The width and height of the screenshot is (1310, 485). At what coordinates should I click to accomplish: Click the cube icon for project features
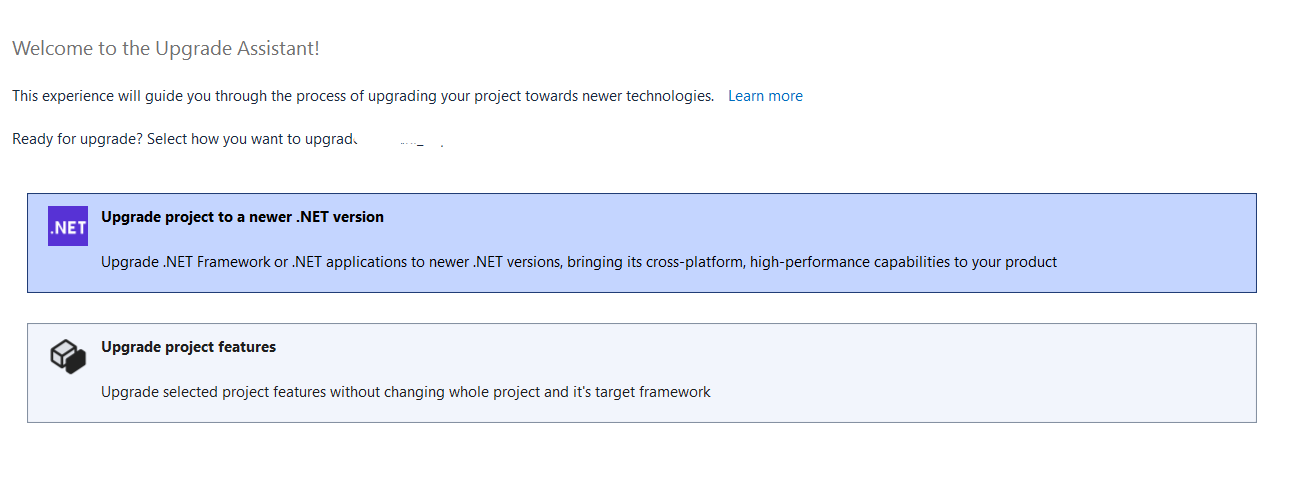click(x=68, y=356)
